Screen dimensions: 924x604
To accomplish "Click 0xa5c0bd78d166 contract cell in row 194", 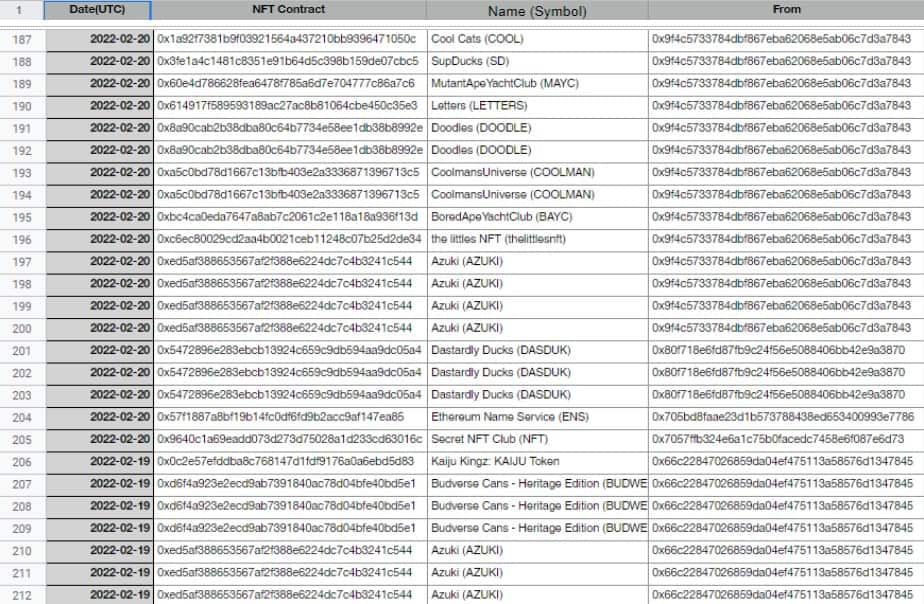I will click(289, 194).
